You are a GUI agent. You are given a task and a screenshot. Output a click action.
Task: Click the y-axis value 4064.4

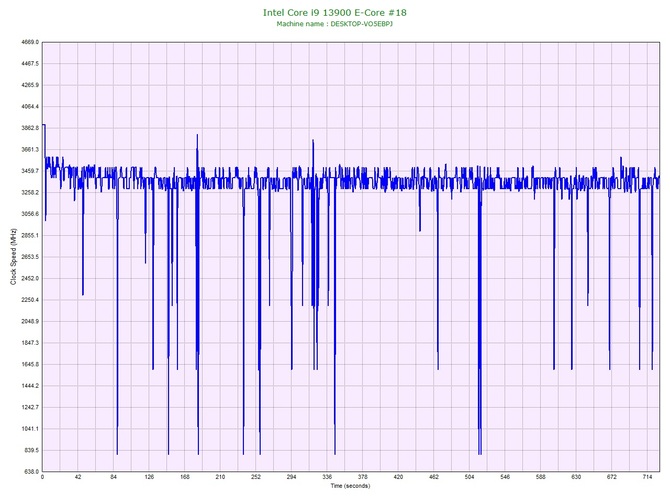(x=30, y=106)
